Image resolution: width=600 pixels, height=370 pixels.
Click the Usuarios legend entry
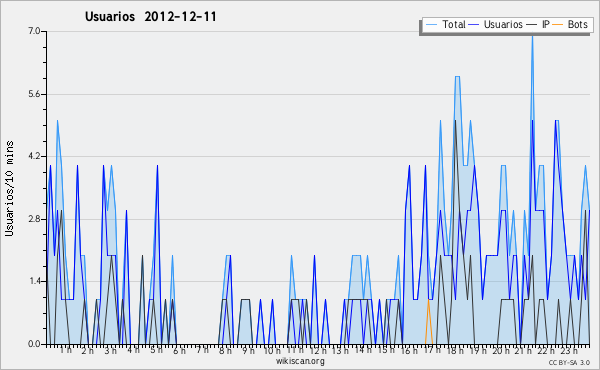(x=496, y=25)
